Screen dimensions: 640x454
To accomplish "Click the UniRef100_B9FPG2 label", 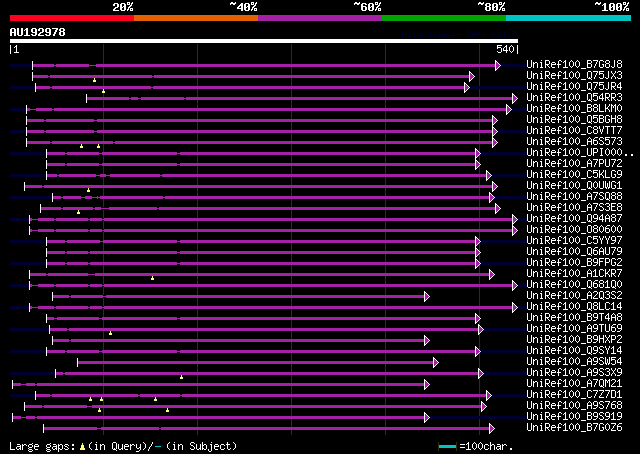I will 574,262.
